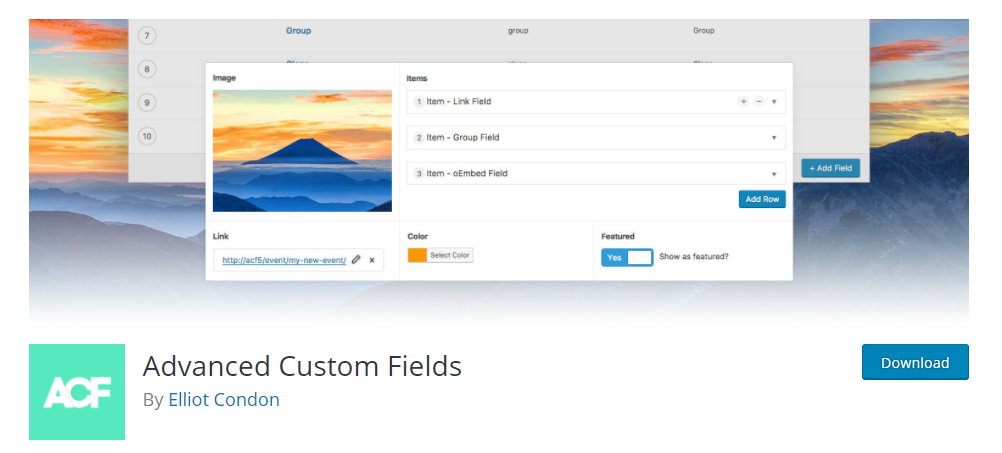Click the minus icon on Link Field row
This screenshot has width=1002, height=453.
click(758, 102)
